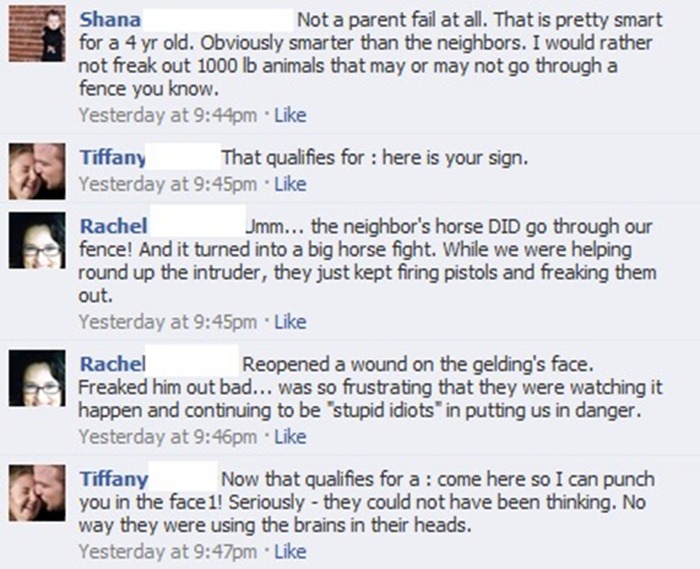
Task: Open Tiffany's photo beside 'here is your sign' comment
Action: (36, 170)
